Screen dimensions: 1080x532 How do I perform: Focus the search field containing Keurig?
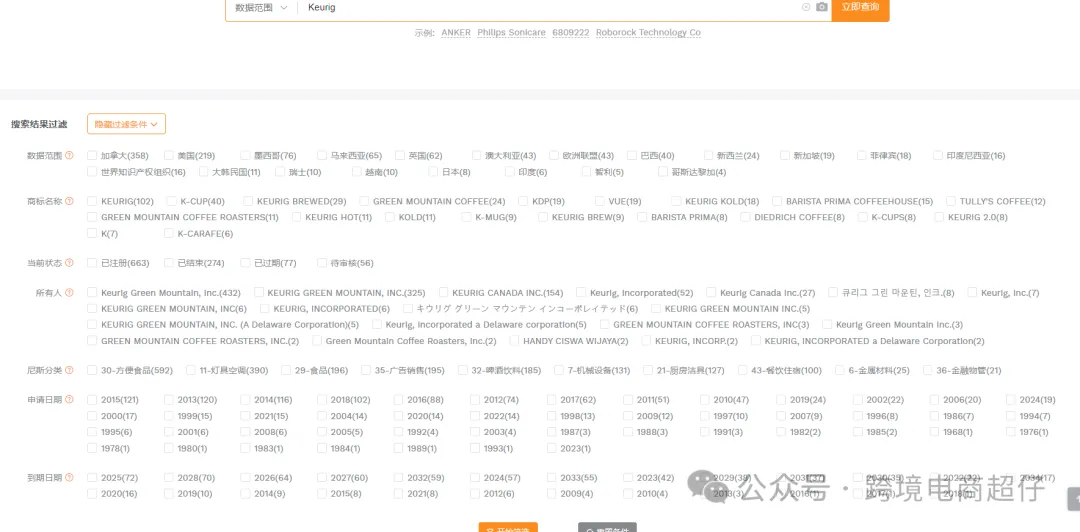pos(551,7)
